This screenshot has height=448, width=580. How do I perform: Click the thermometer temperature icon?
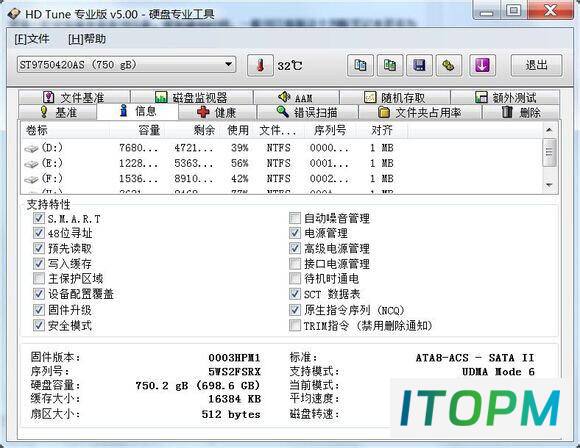[x=260, y=65]
